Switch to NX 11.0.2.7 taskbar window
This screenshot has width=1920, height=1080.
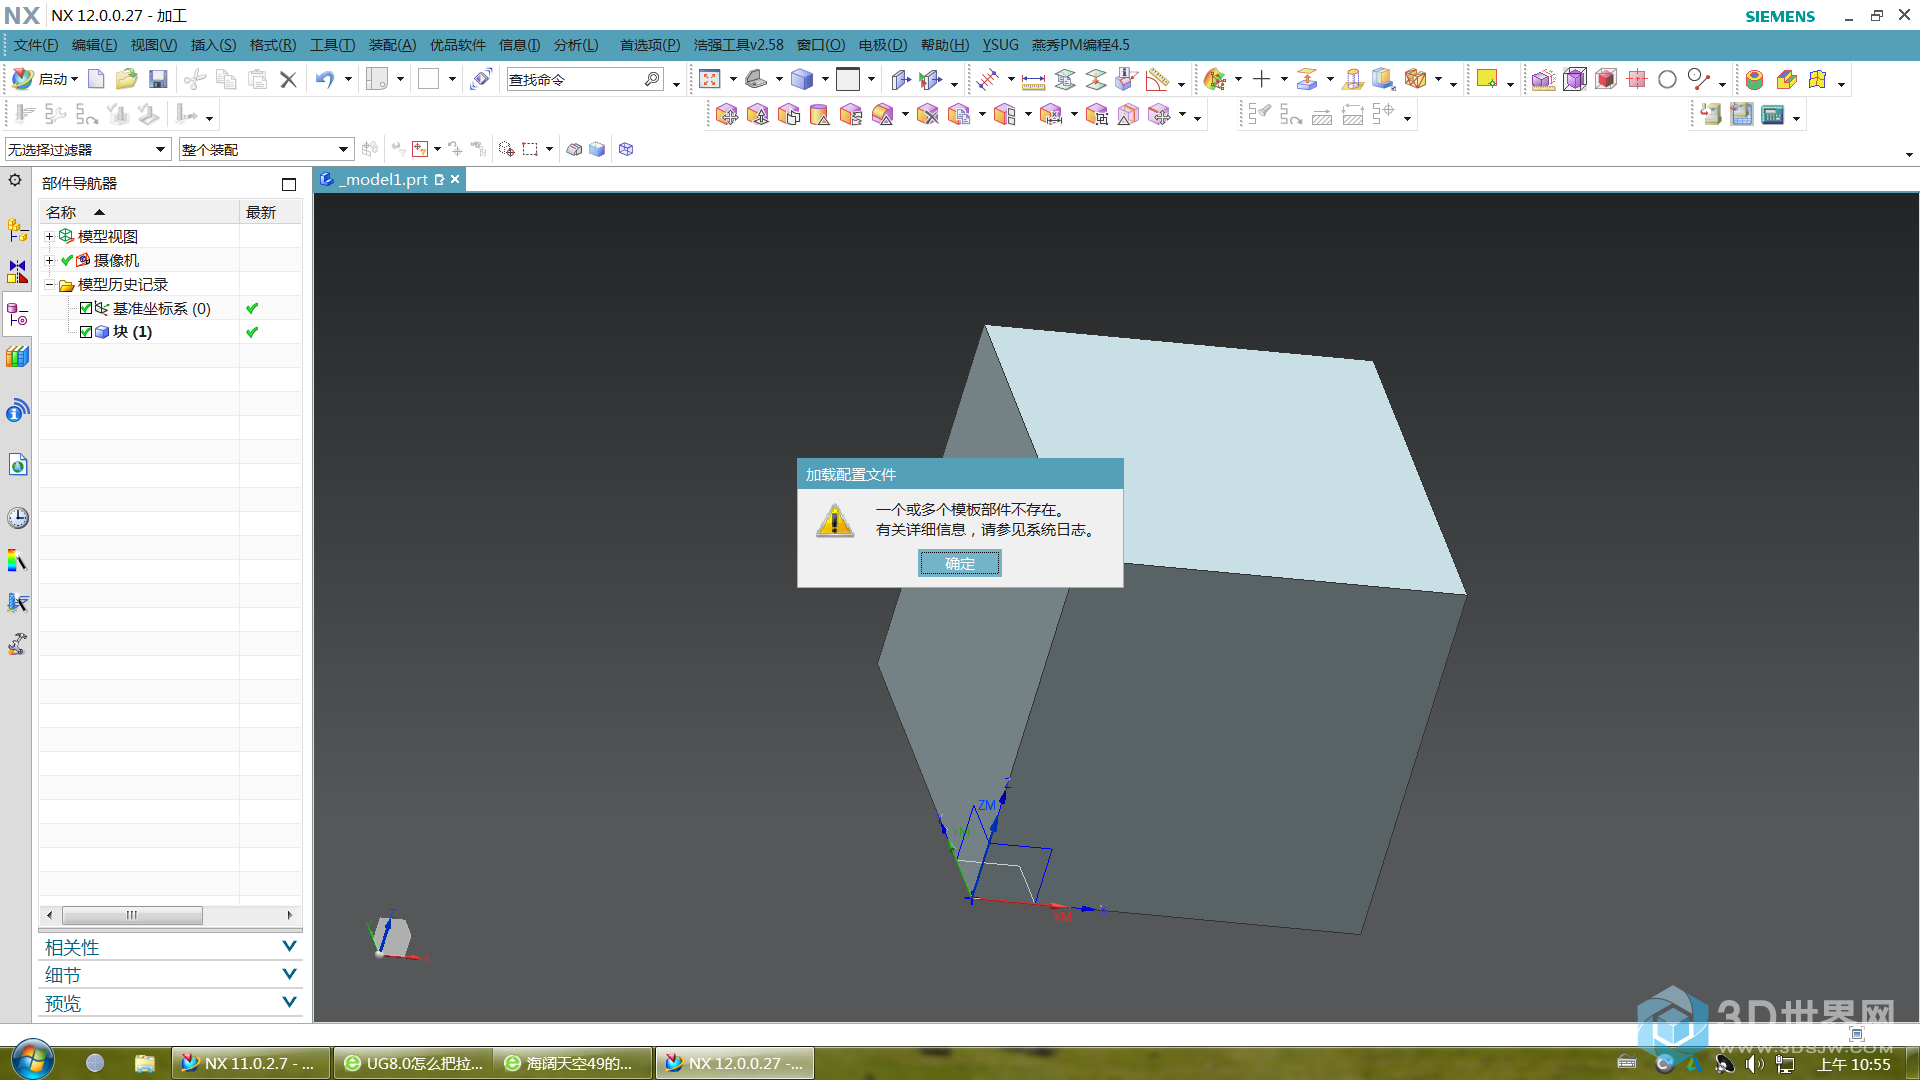point(250,1063)
